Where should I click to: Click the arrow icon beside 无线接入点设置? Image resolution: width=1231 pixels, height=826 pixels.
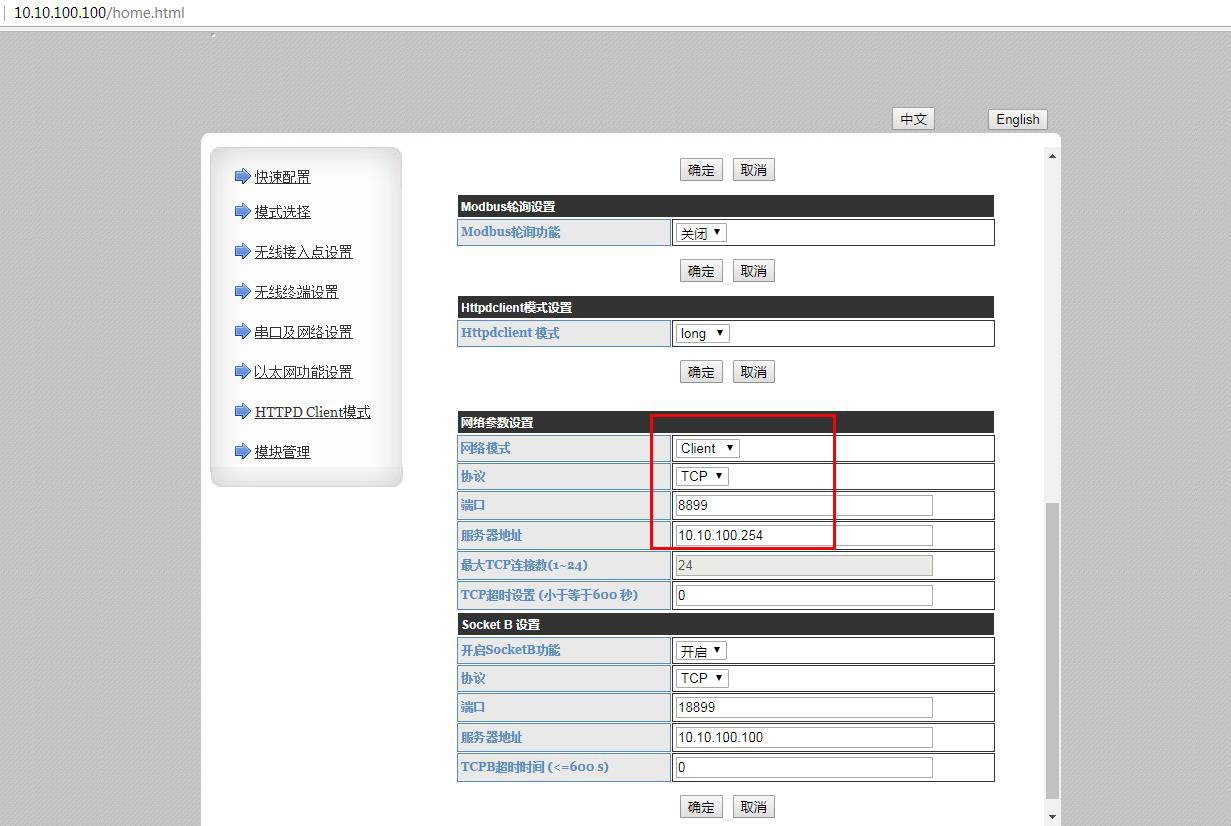point(242,252)
